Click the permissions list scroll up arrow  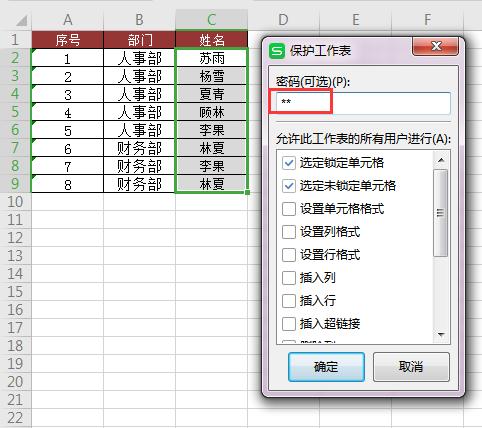tap(441, 160)
